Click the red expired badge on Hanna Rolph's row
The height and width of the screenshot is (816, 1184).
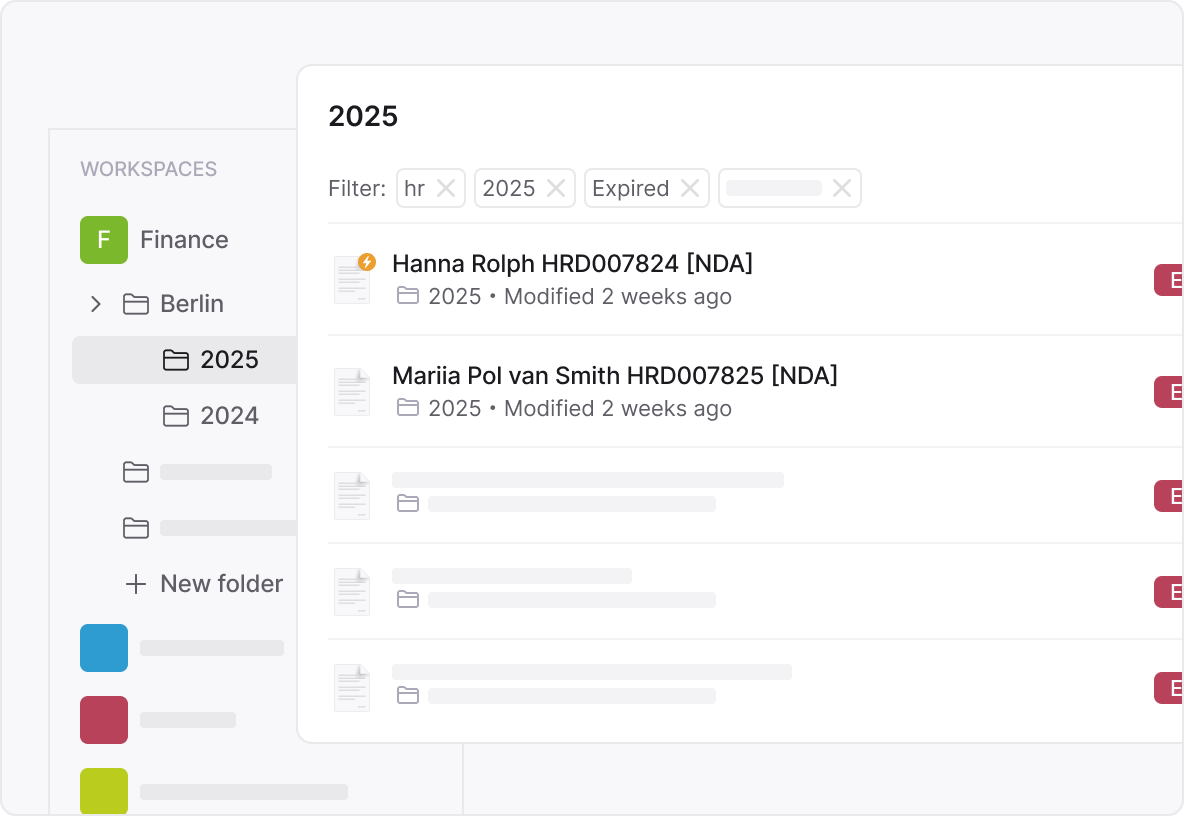1172,280
